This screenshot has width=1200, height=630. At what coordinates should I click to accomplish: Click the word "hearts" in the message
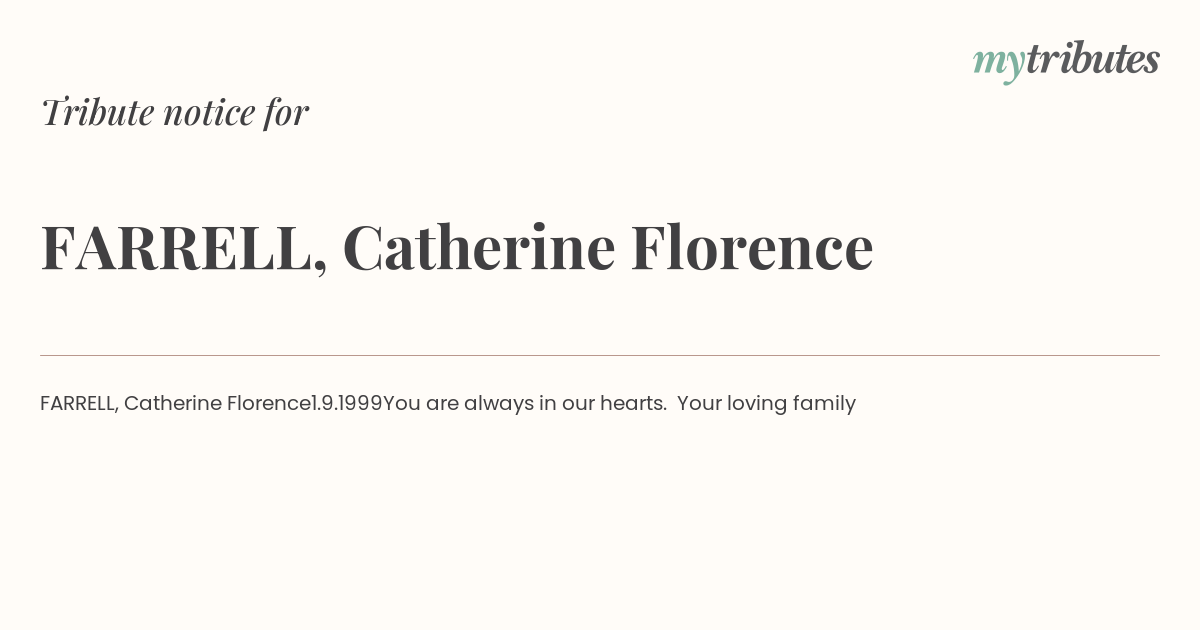tap(633, 403)
